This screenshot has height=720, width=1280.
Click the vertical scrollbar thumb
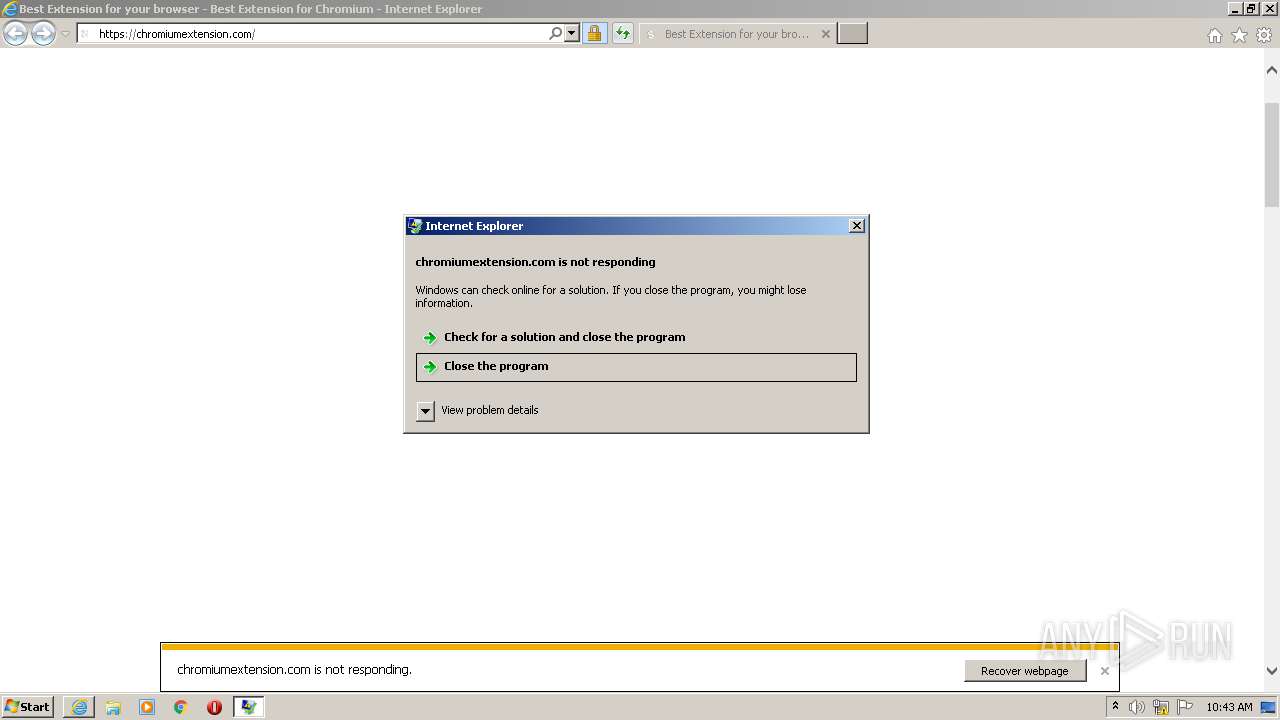[1272, 154]
